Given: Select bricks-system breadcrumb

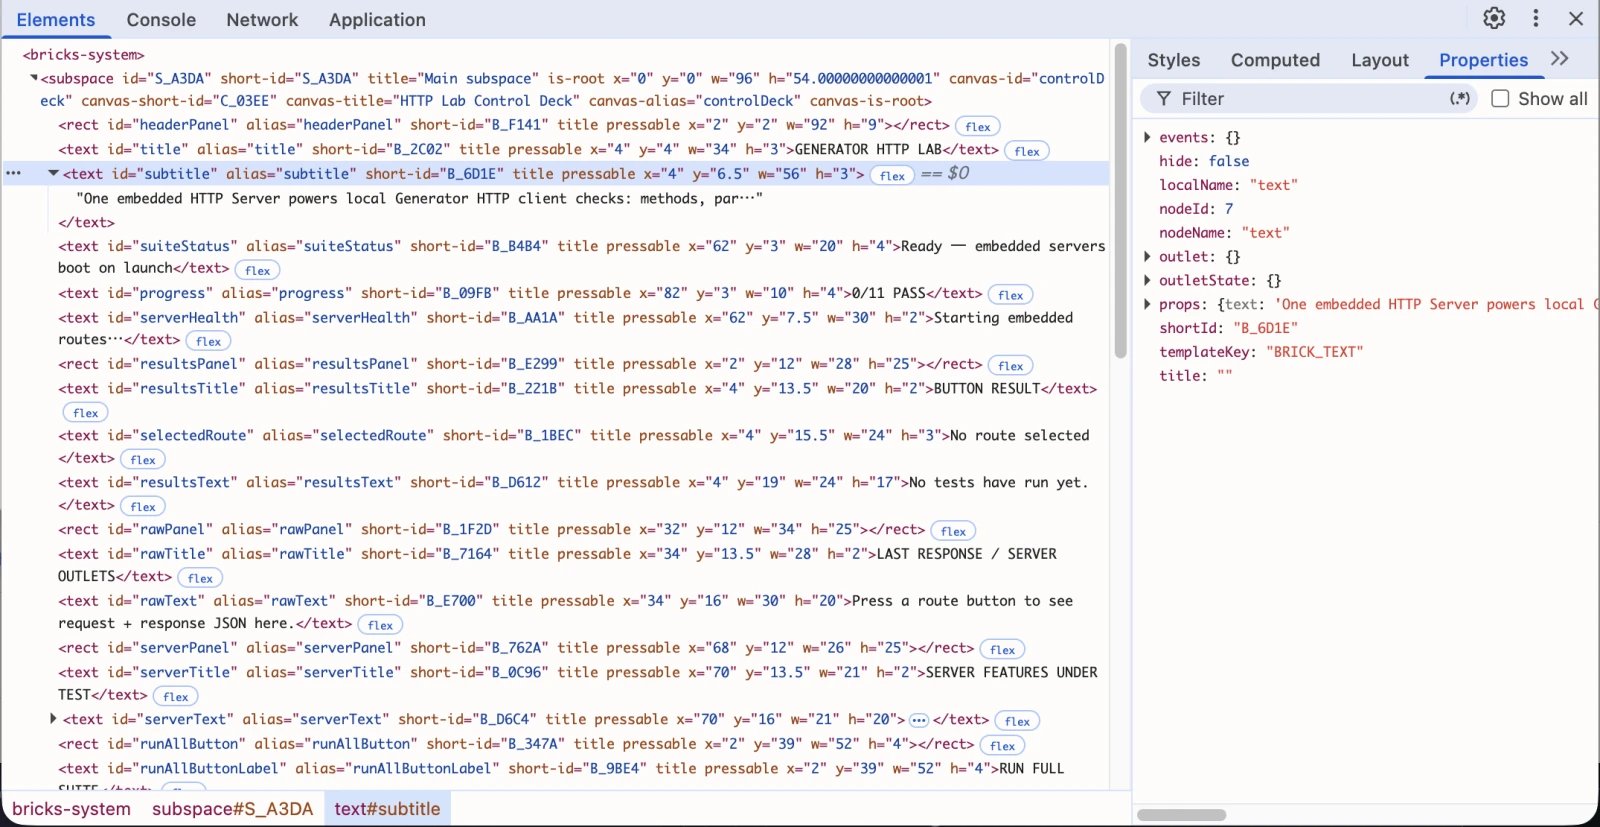Looking at the screenshot, I should pyautogui.click(x=71, y=809).
